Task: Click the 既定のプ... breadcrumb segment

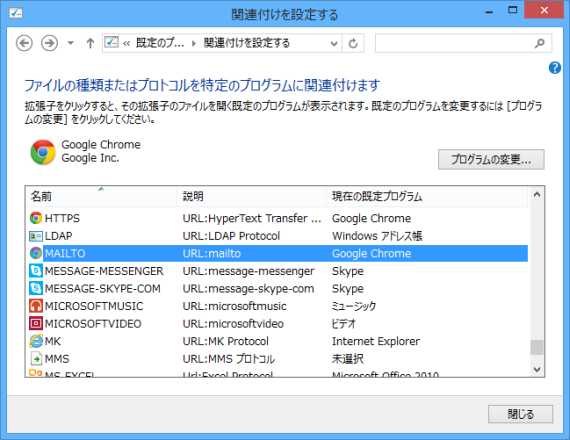Action: 160,43
